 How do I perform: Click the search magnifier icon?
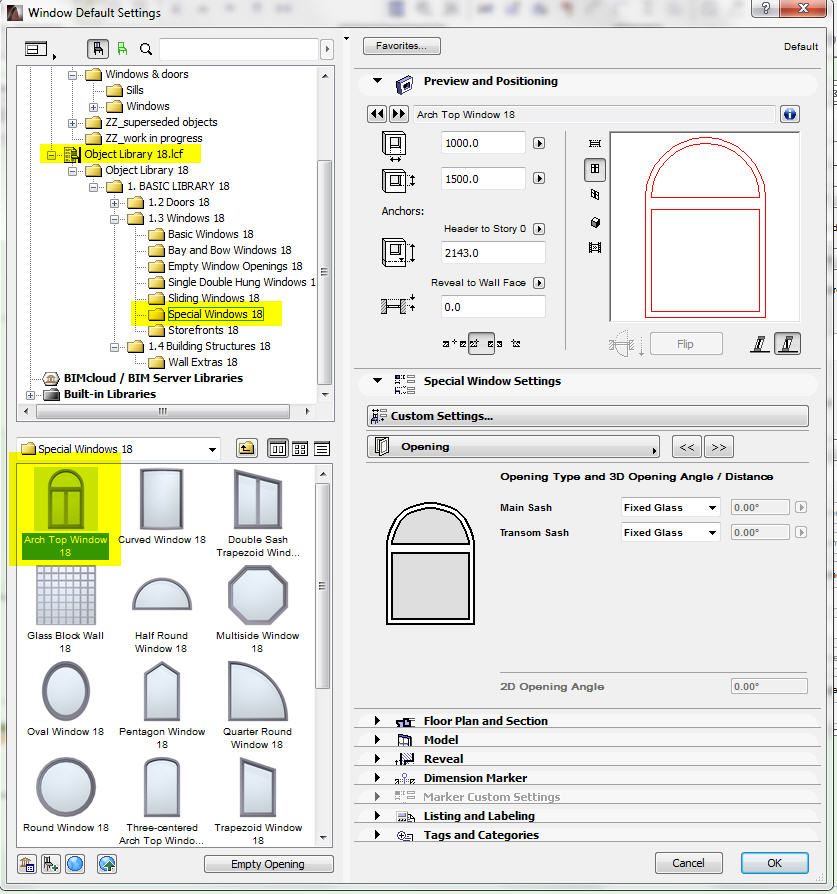(146, 50)
